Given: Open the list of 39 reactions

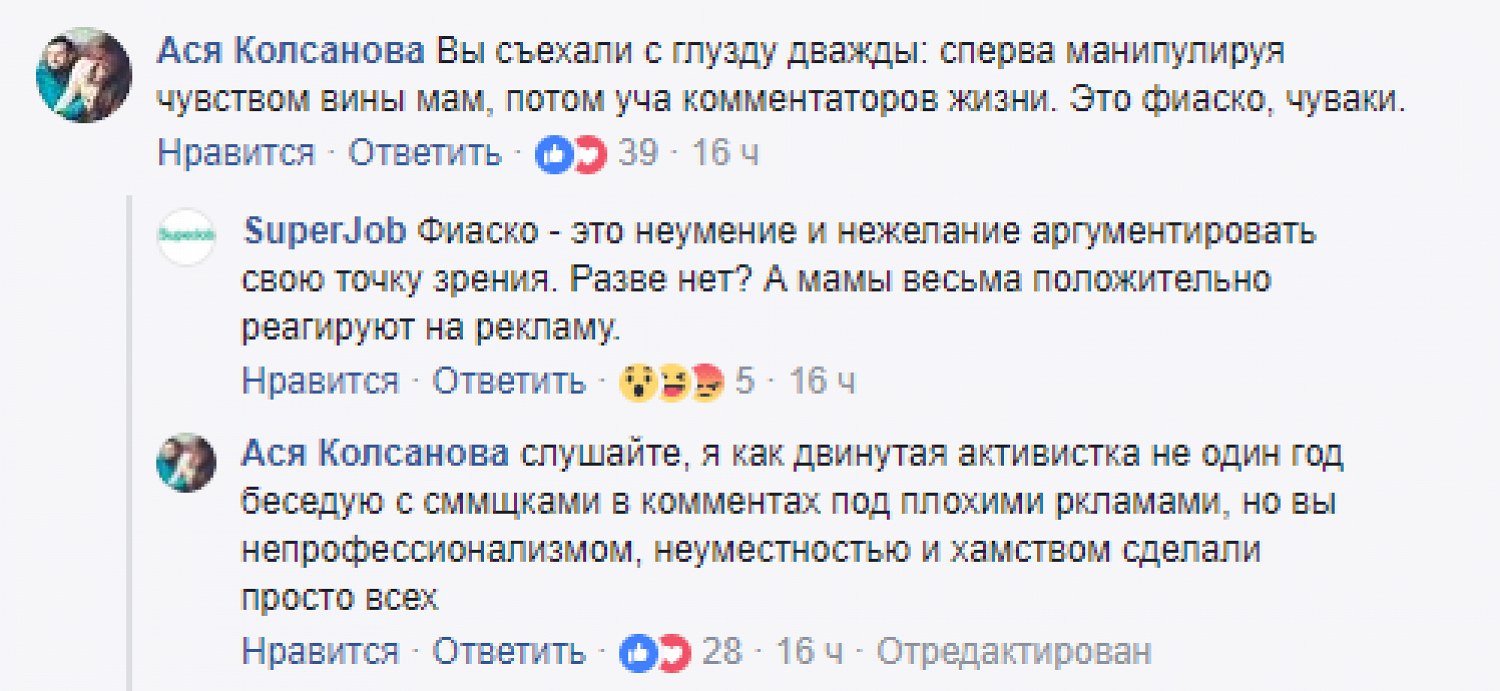Looking at the screenshot, I should [x=638, y=154].
